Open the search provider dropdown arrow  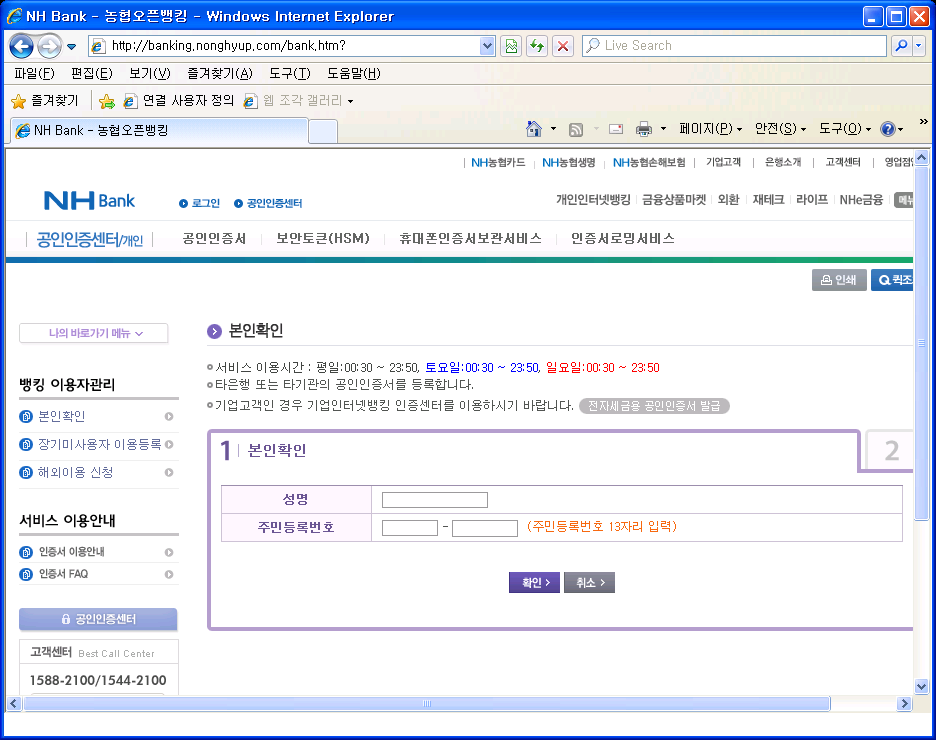pyautogui.click(x=919, y=45)
